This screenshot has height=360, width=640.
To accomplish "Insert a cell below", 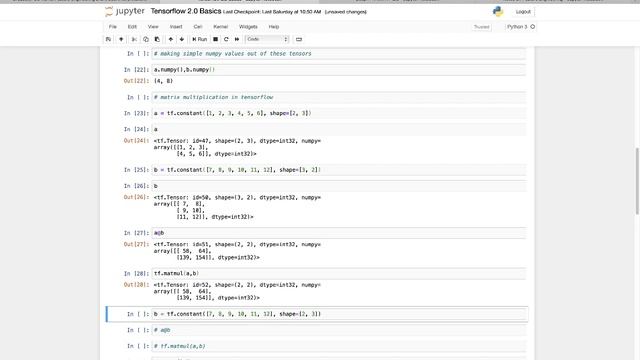I will [x=121, y=39].
